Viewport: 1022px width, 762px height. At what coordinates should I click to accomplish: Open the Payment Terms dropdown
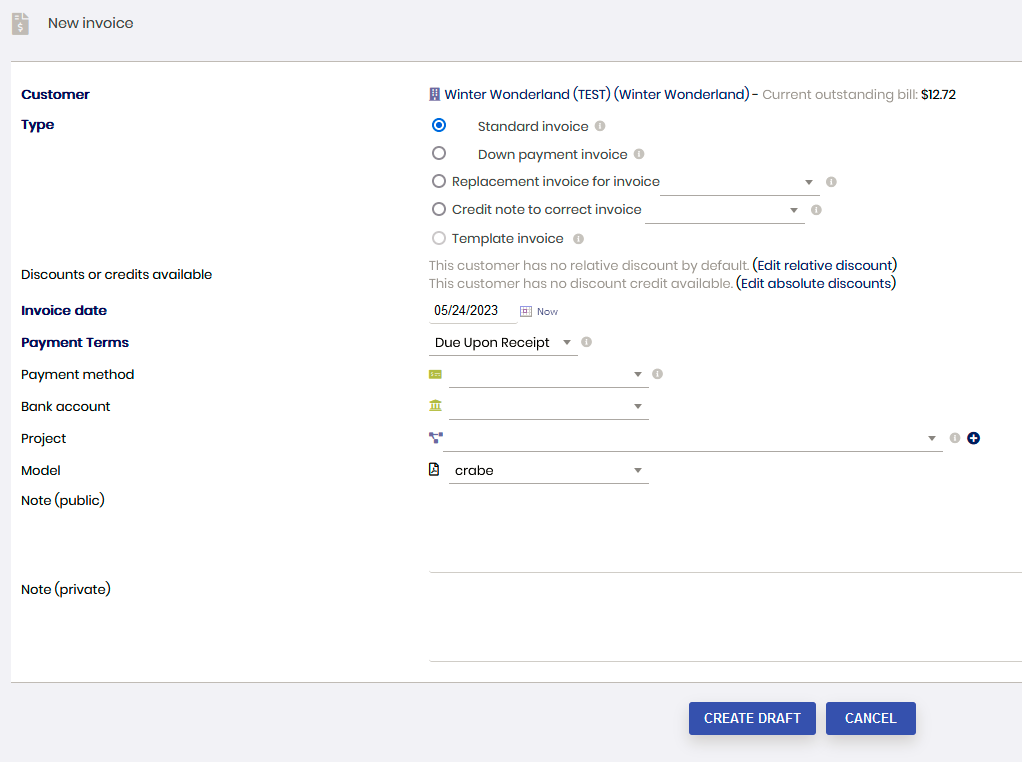[x=504, y=343]
